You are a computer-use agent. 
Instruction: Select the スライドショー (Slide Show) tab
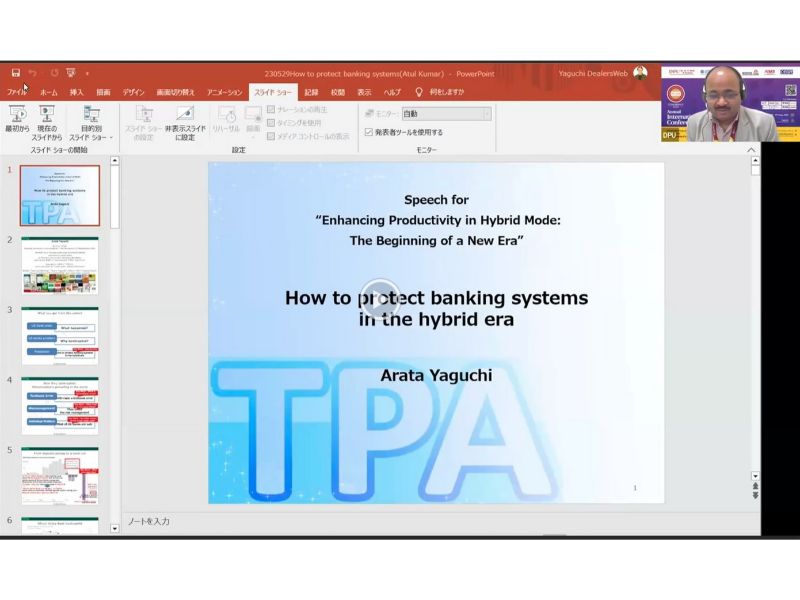pos(273,92)
